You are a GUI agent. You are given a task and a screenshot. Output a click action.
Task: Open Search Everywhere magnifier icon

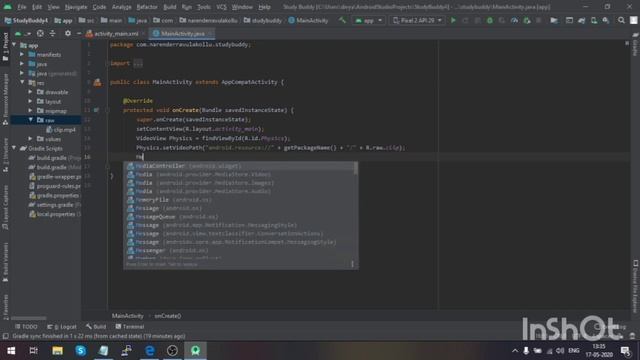(x=621, y=20)
